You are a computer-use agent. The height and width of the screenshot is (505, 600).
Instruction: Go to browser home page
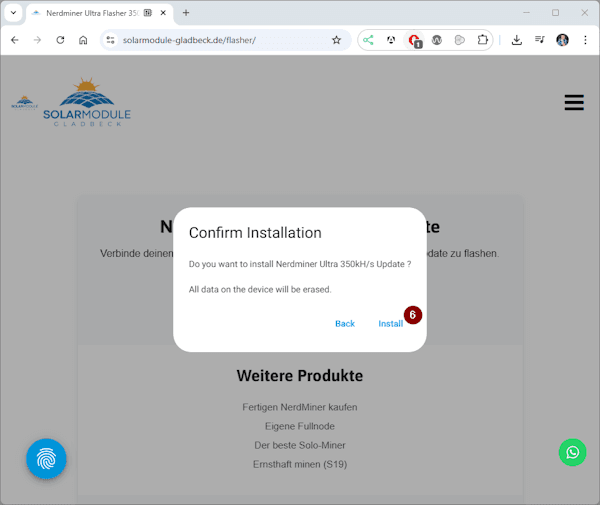(83, 40)
